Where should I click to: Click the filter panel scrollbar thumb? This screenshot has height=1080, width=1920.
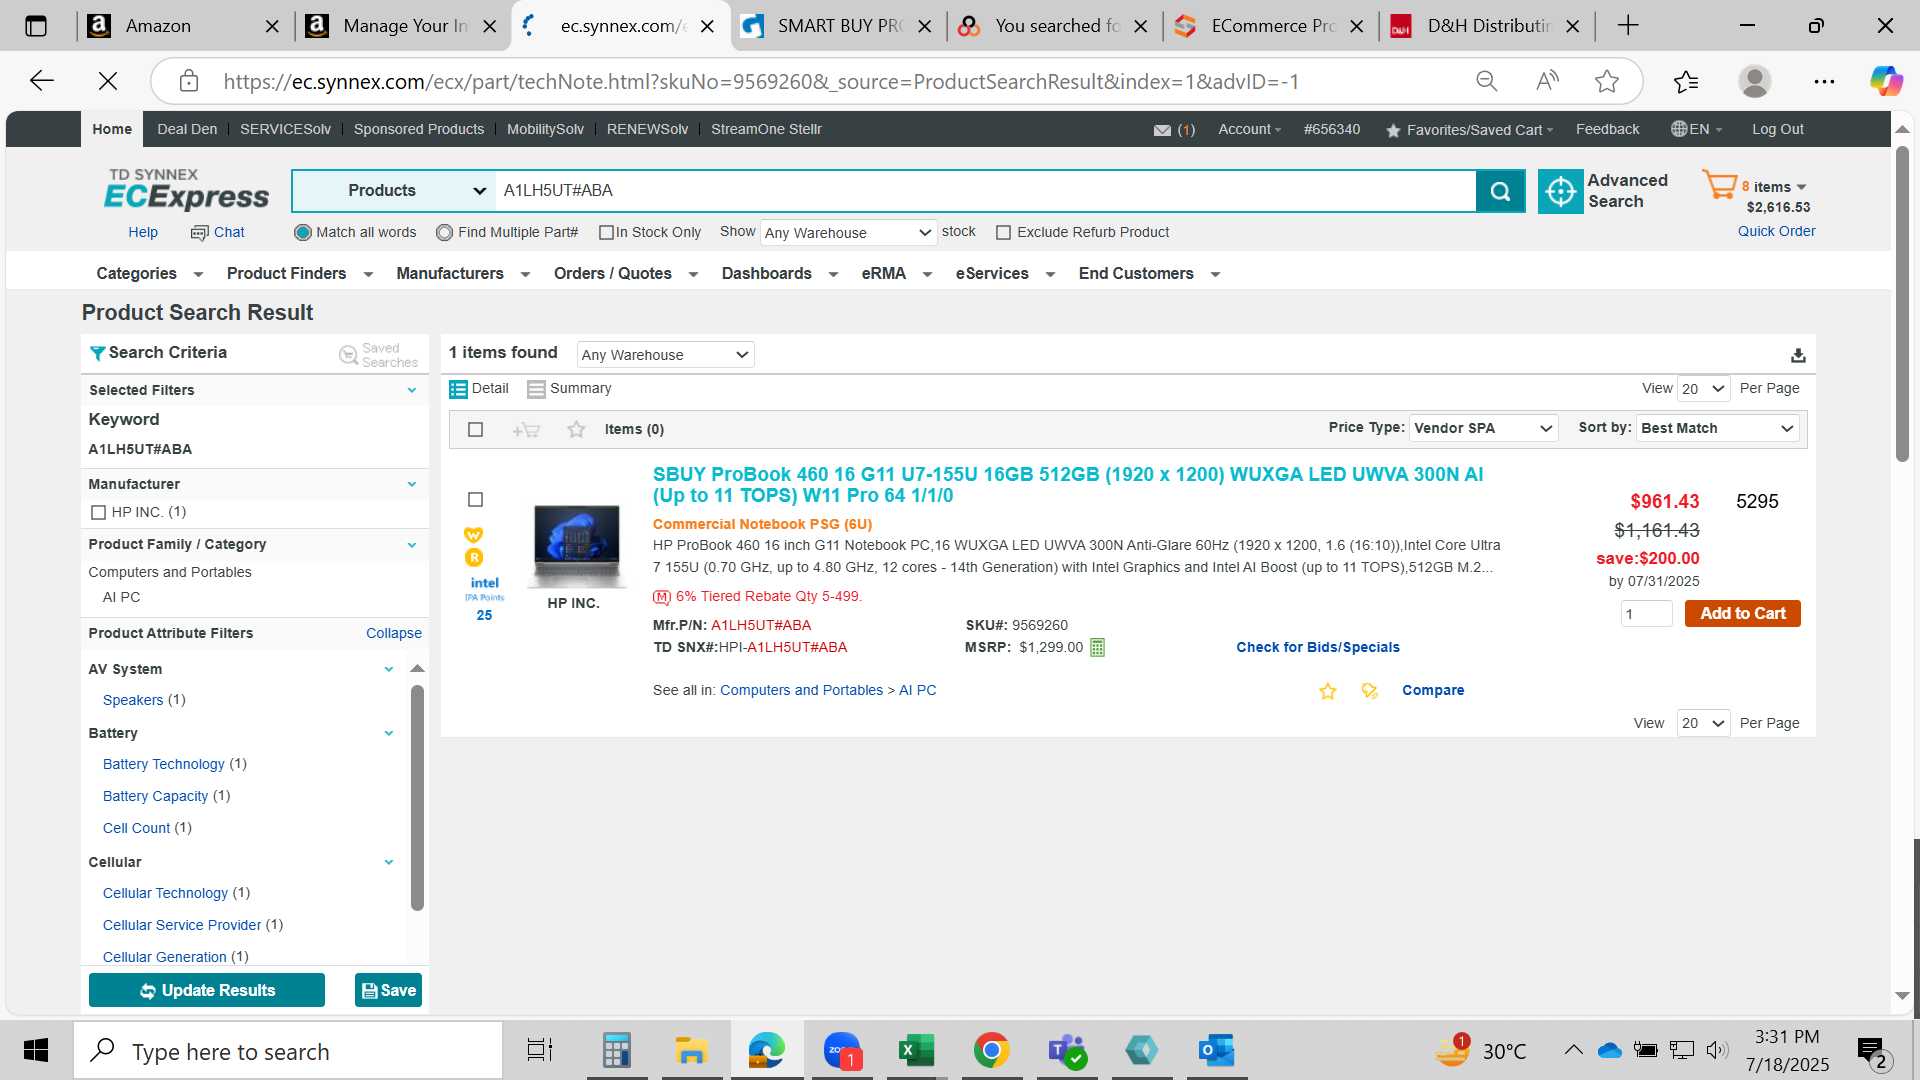(417, 797)
